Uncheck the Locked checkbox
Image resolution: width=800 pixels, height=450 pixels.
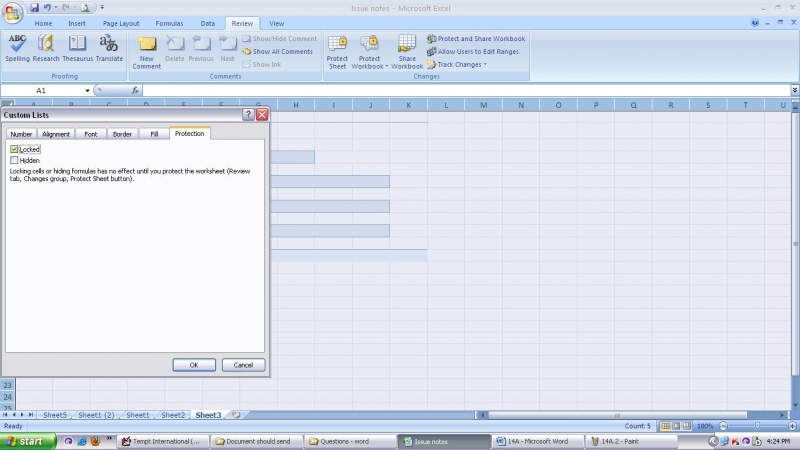click(x=15, y=149)
